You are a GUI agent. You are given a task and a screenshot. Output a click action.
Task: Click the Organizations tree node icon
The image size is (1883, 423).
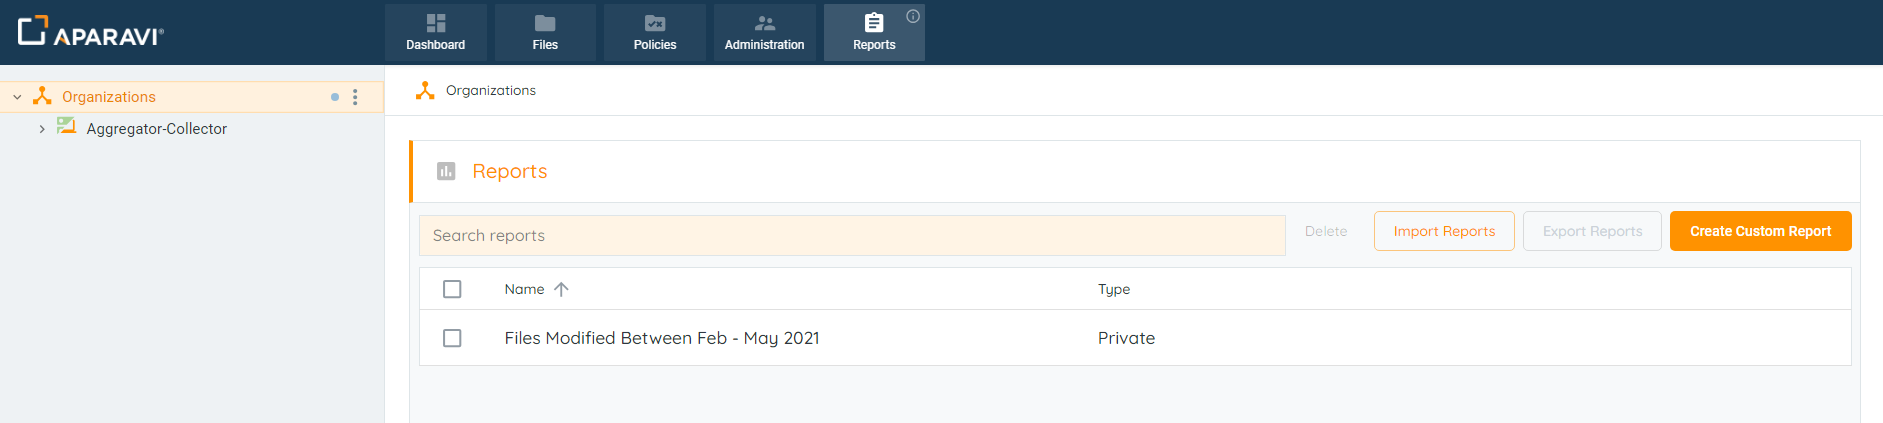[42, 96]
